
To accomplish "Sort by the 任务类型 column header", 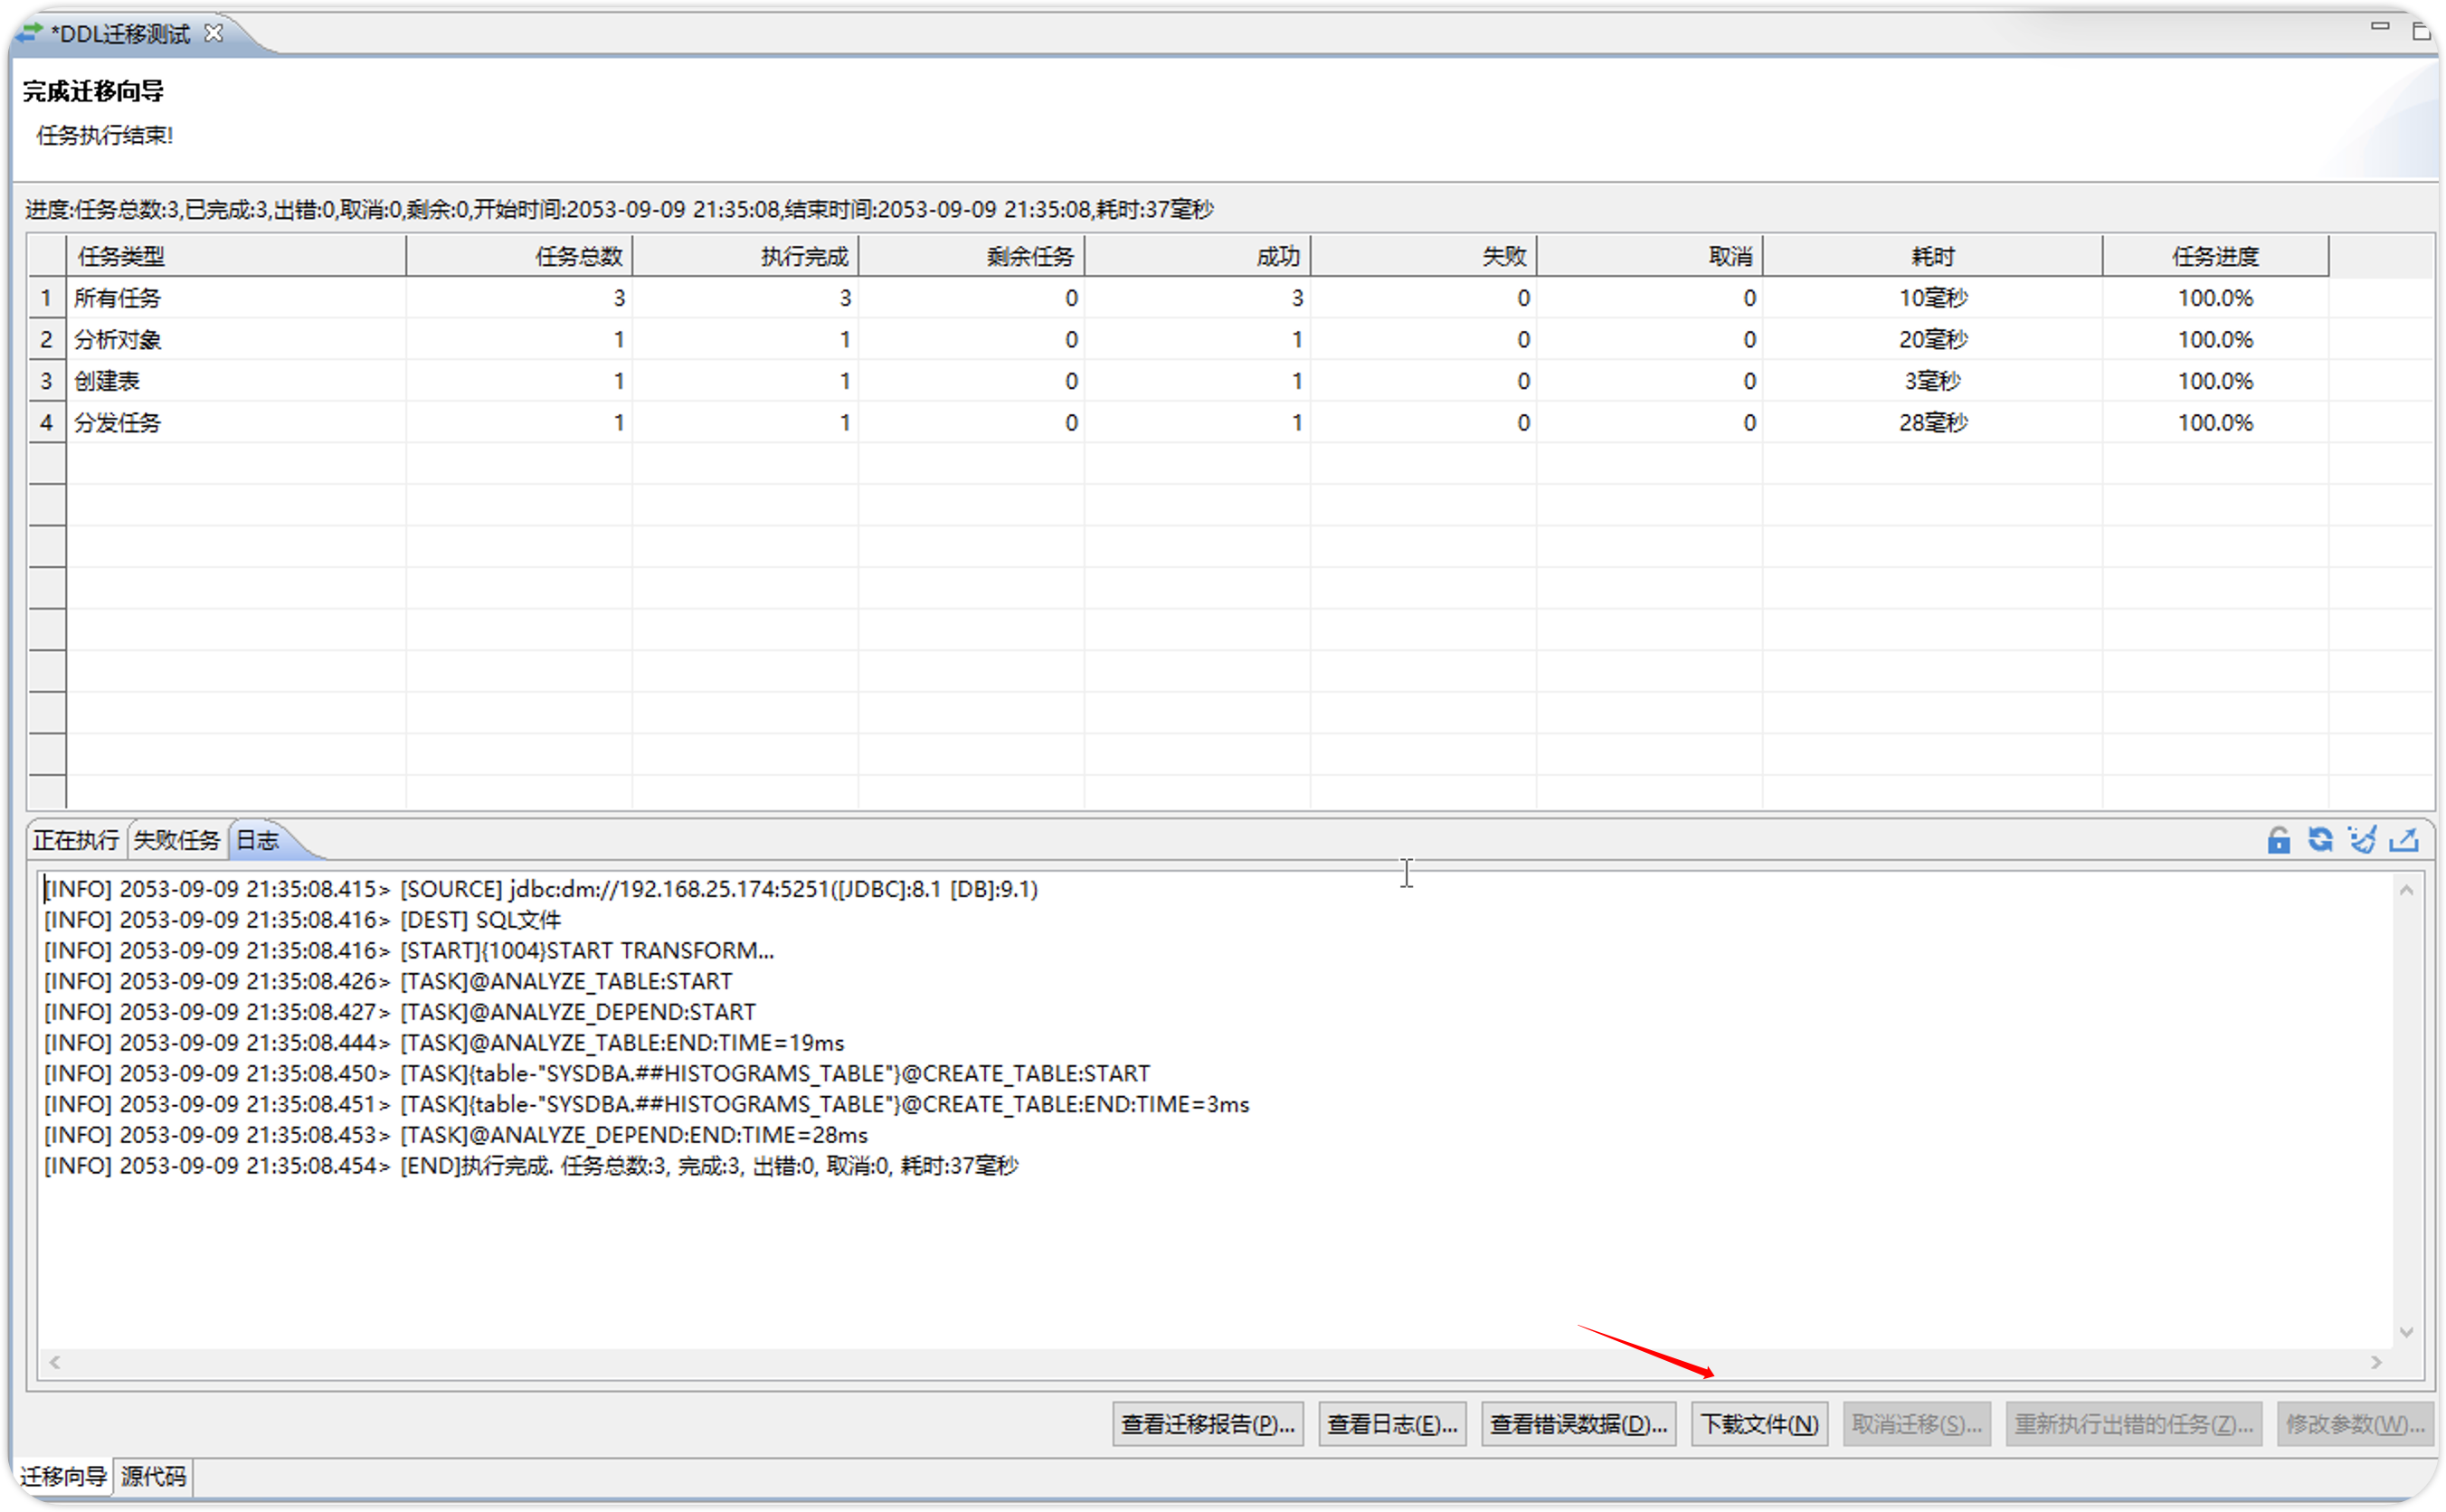I will (x=235, y=256).
